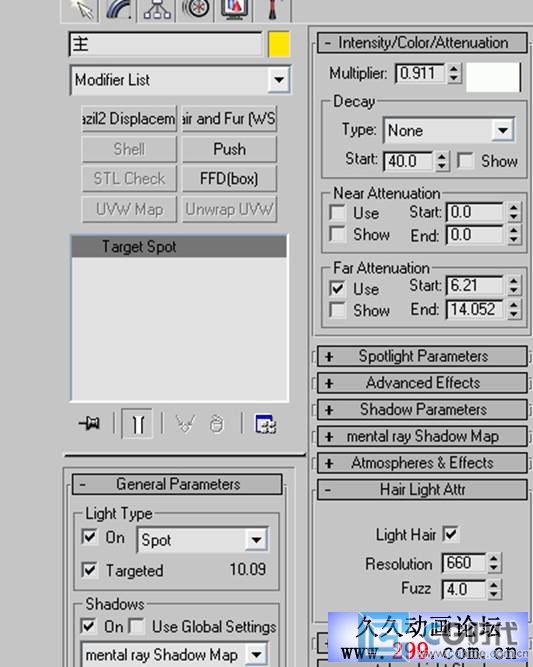Click the Near Attenuation Start spinner
The height and width of the screenshot is (667, 533).
click(x=514, y=212)
